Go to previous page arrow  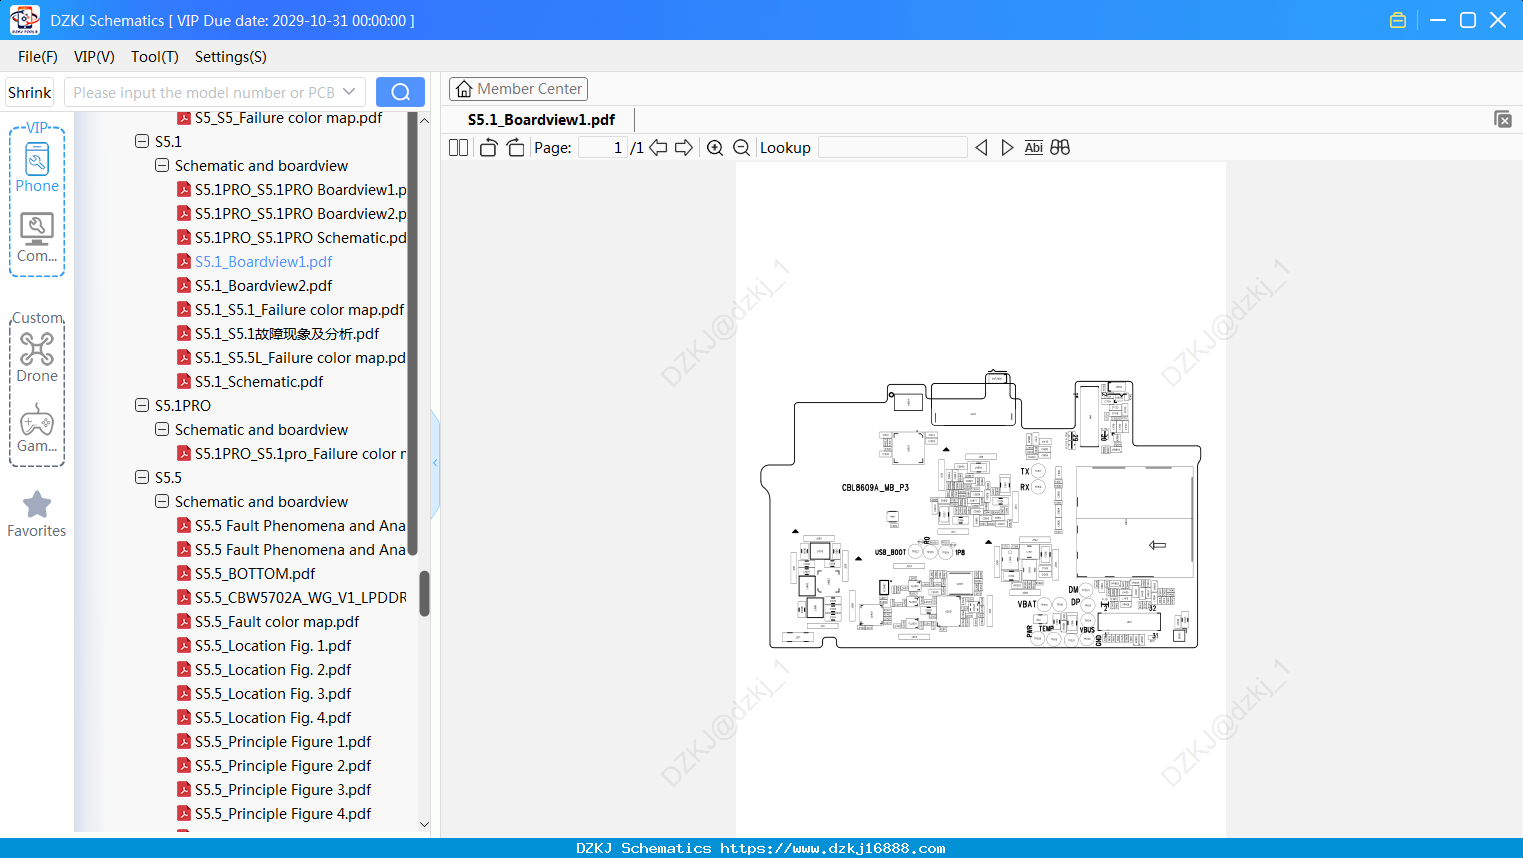point(658,147)
